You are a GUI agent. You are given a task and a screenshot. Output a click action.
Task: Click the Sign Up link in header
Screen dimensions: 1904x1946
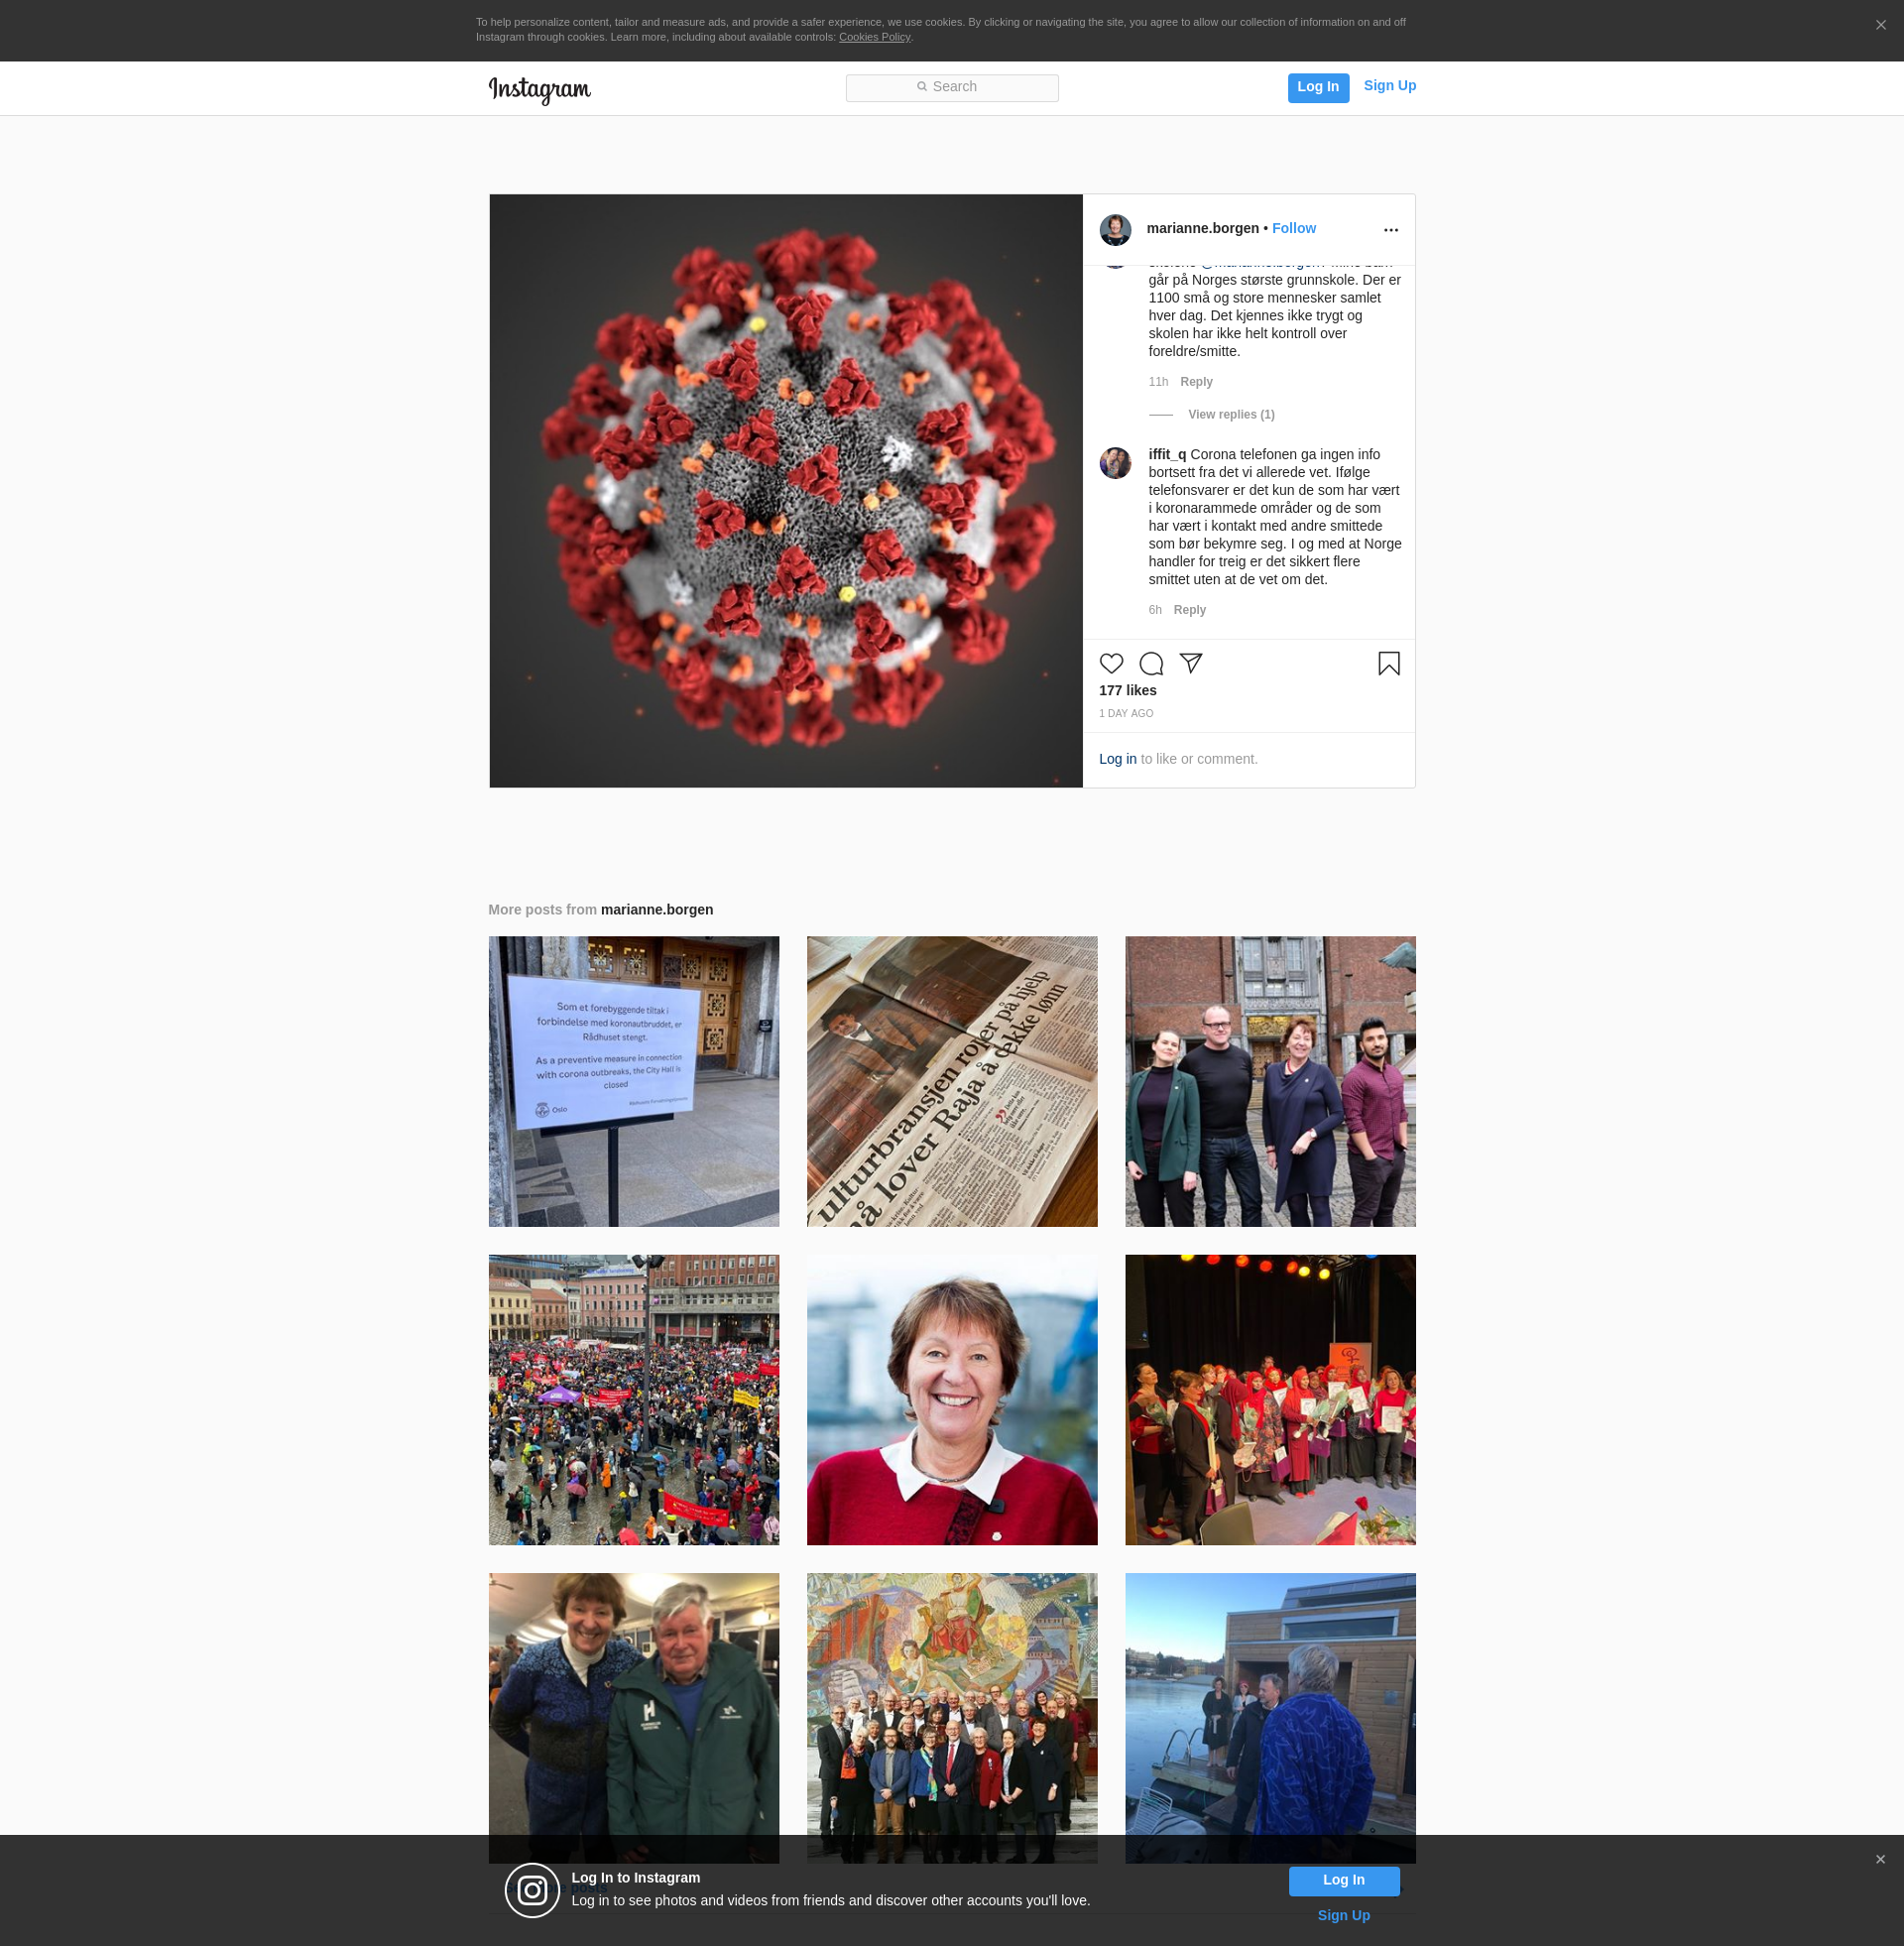point(1389,86)
